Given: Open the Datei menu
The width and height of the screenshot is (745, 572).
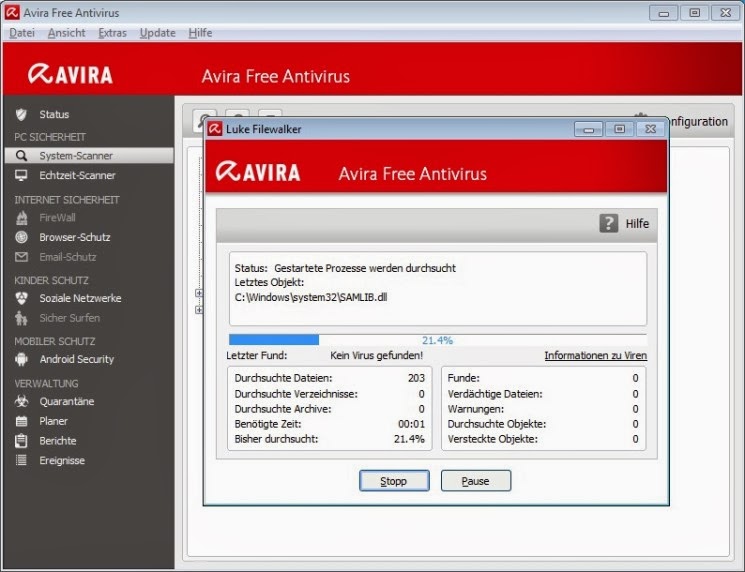Looking at the screenshot, I should tap(22, 33).
